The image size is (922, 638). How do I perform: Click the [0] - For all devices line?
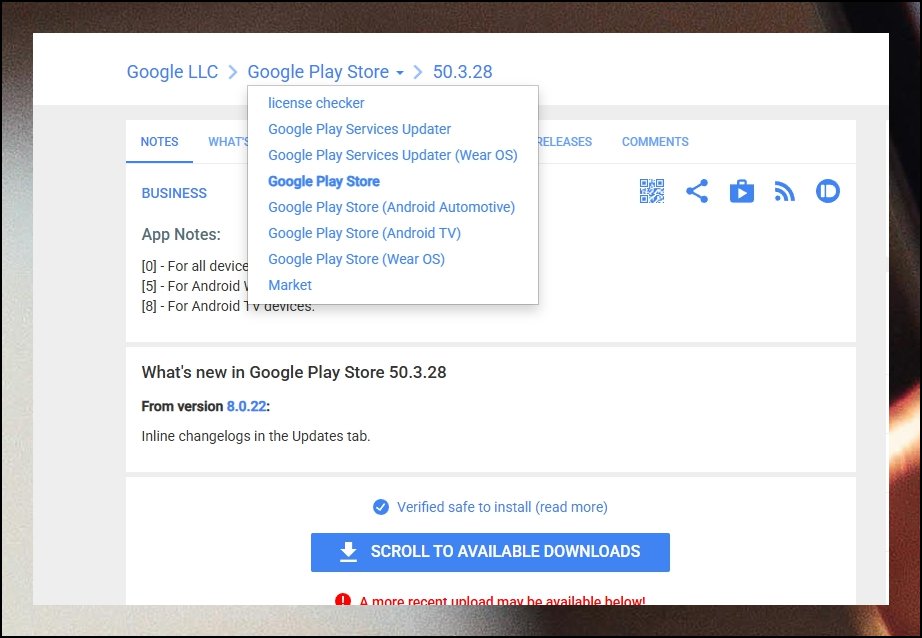tap(195, 266)
